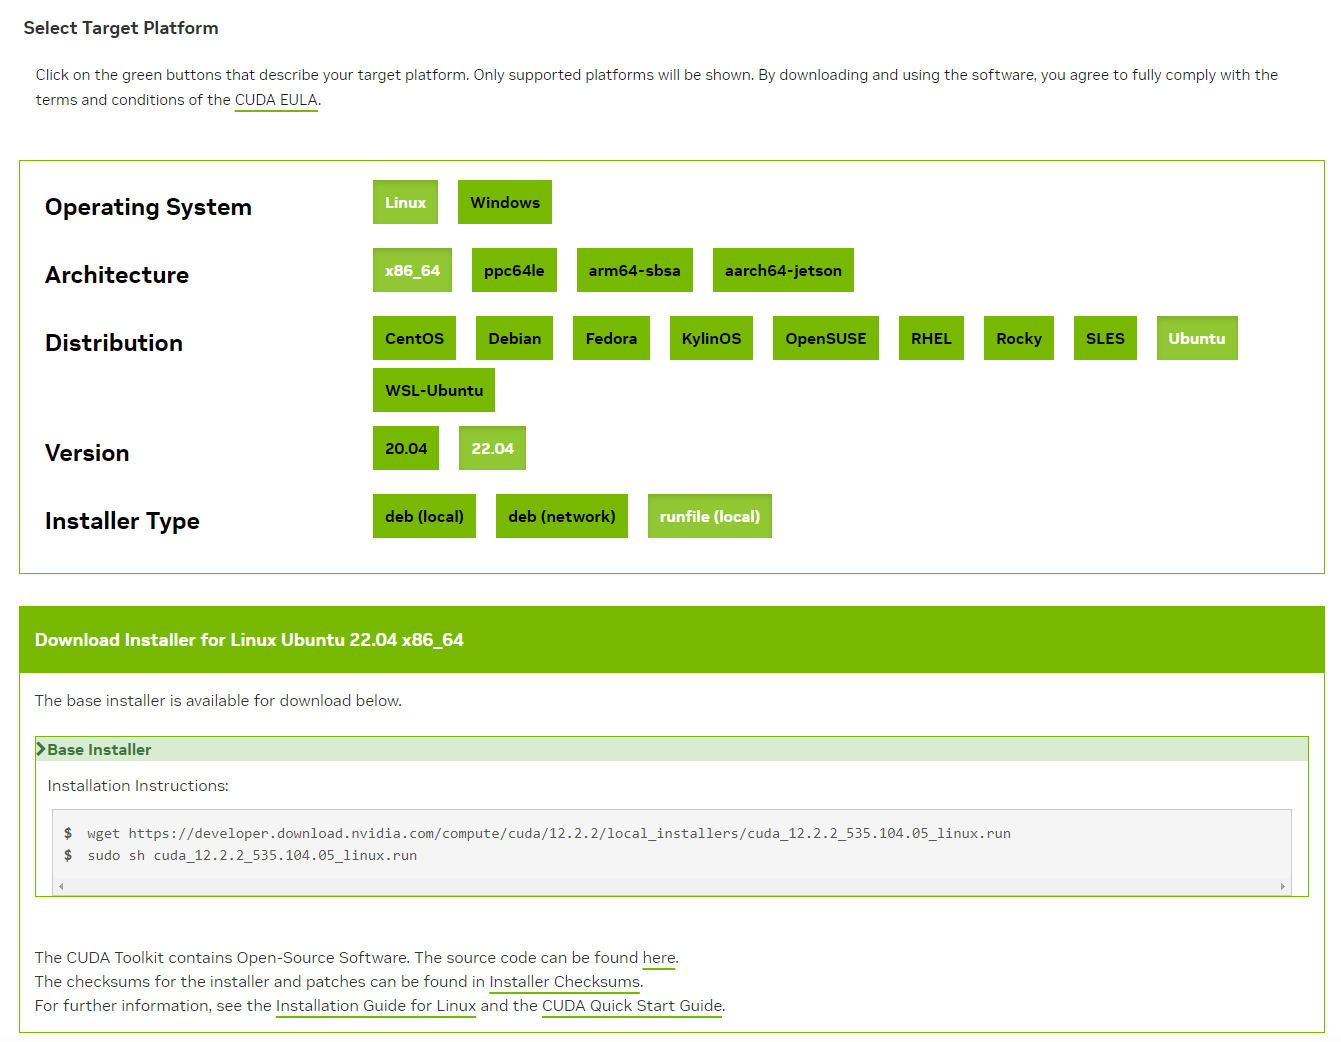Select the SLES distribution
Image resolution: width=1341 pixels, height=1042 pixels.
point(1105,338)
